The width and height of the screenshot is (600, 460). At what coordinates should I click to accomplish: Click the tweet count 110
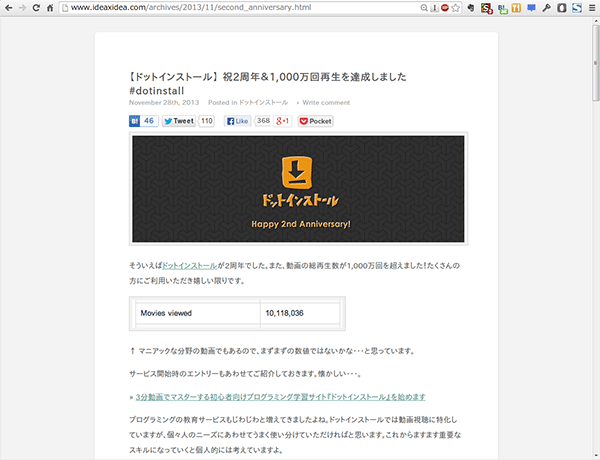click(x=207, y=121)
